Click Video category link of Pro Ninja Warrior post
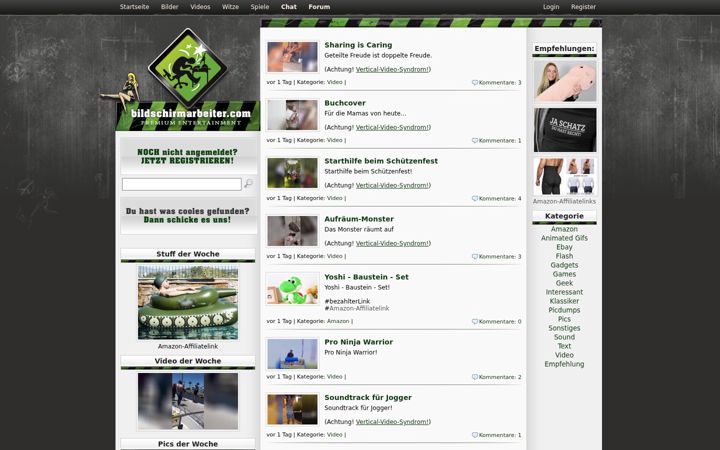This screenshot has width=720, height=450. click(x=335, y=377)
